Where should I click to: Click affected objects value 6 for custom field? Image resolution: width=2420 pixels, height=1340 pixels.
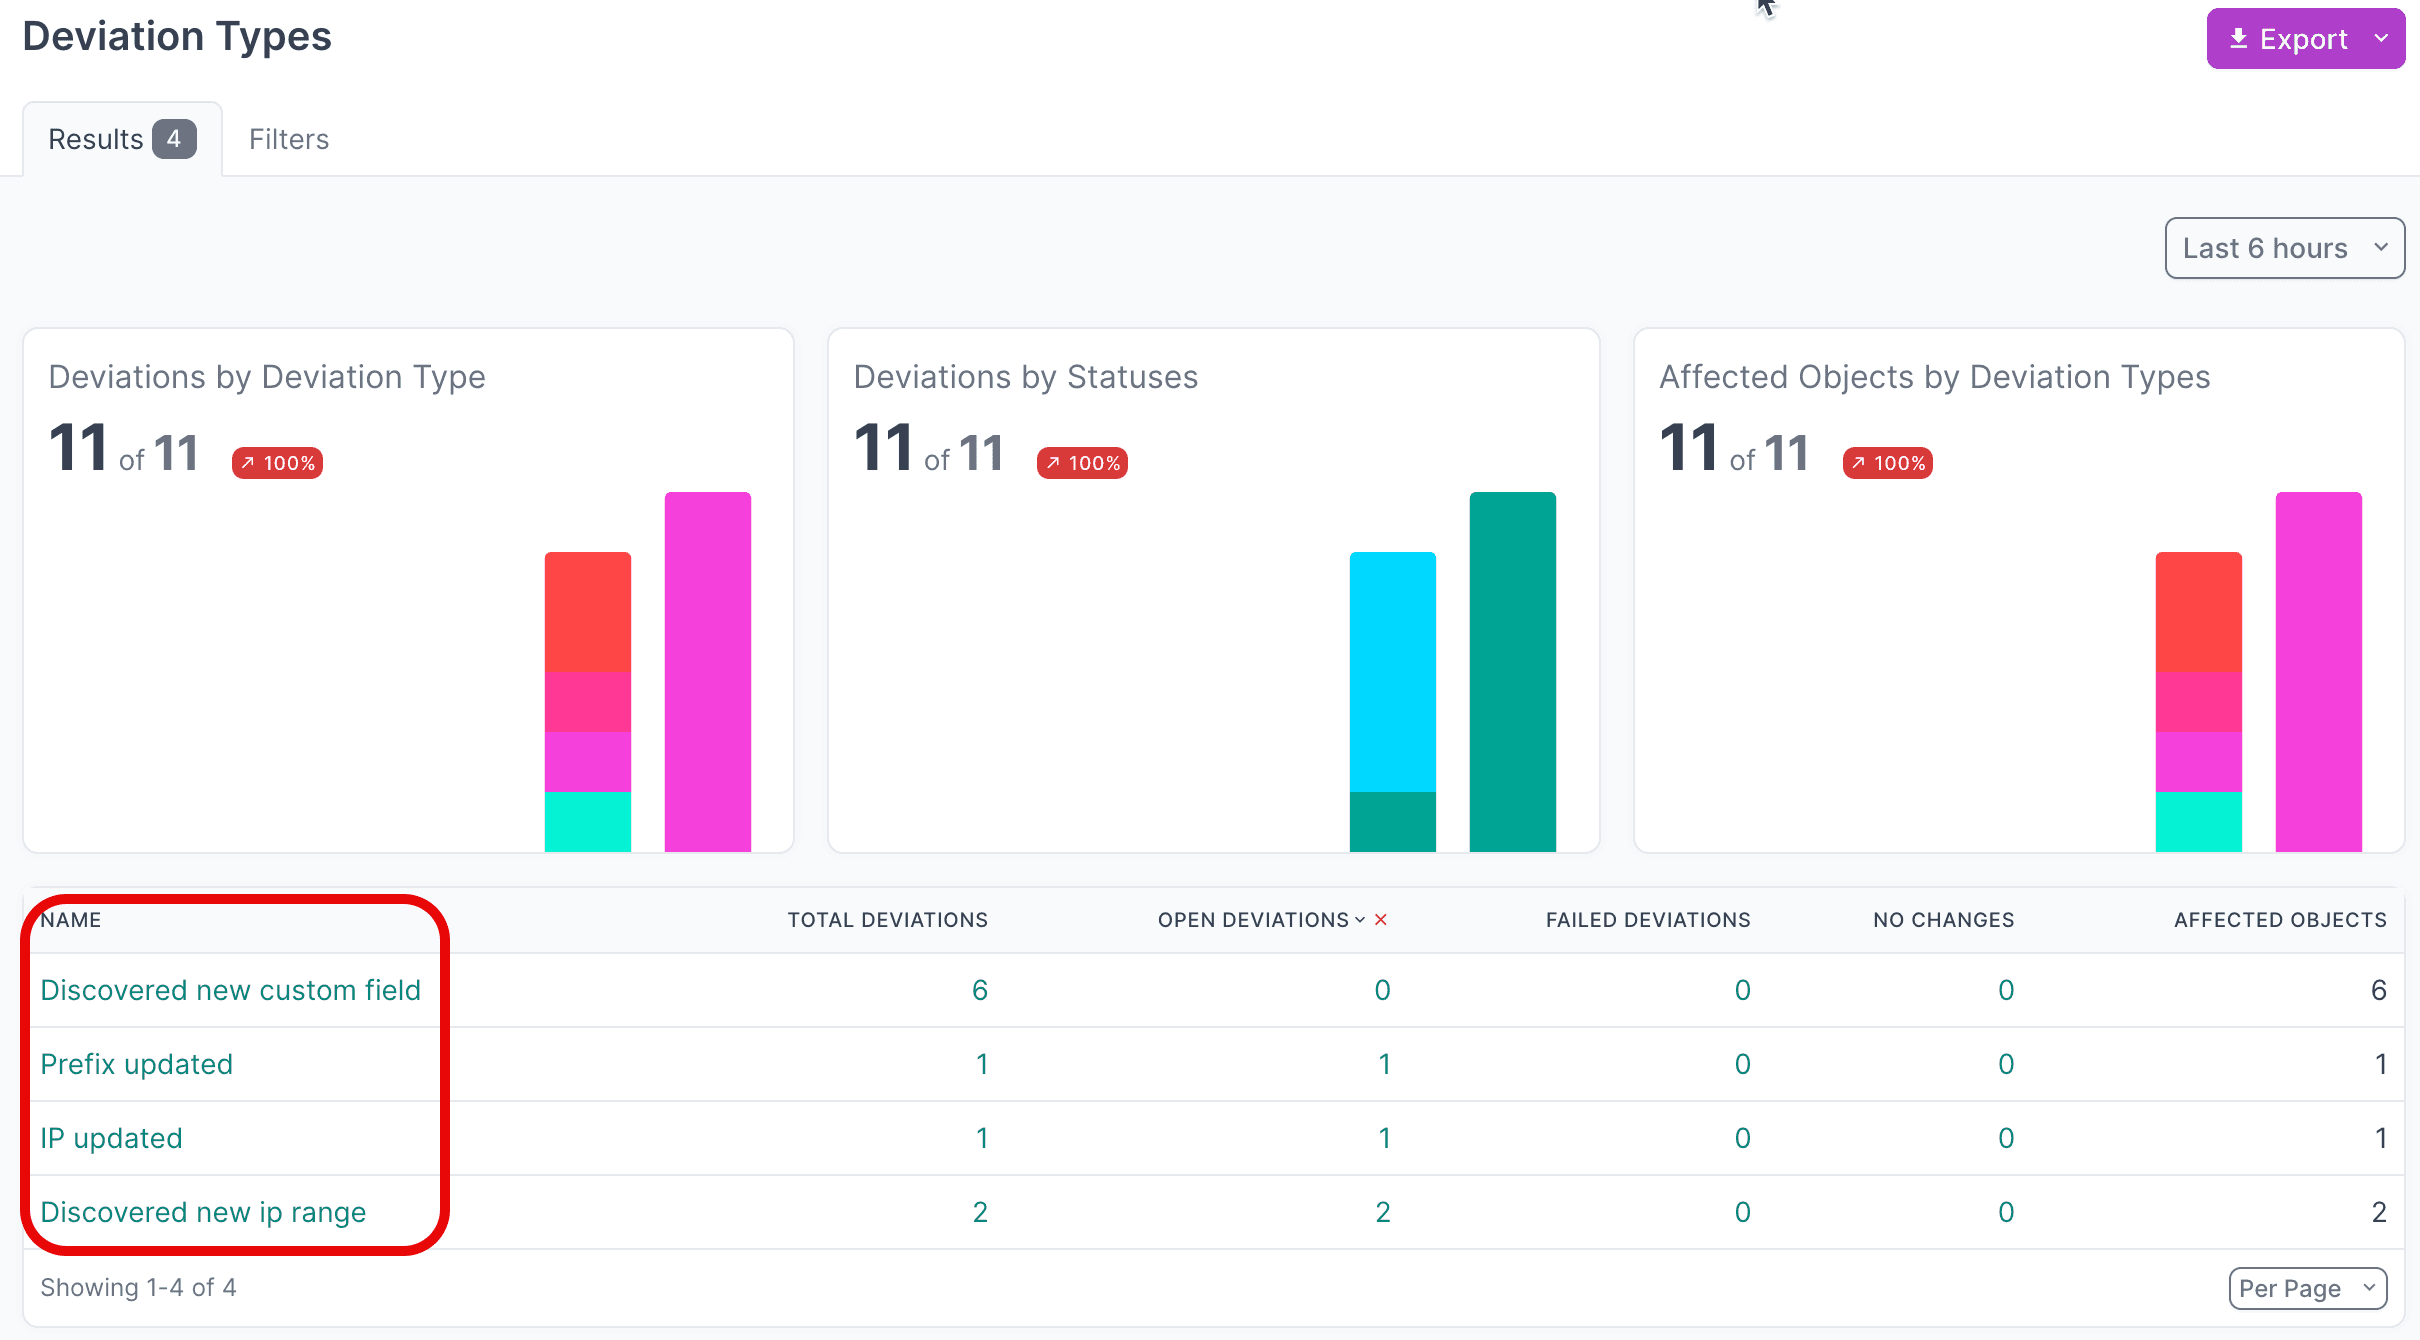click(x=2379, y=990)
